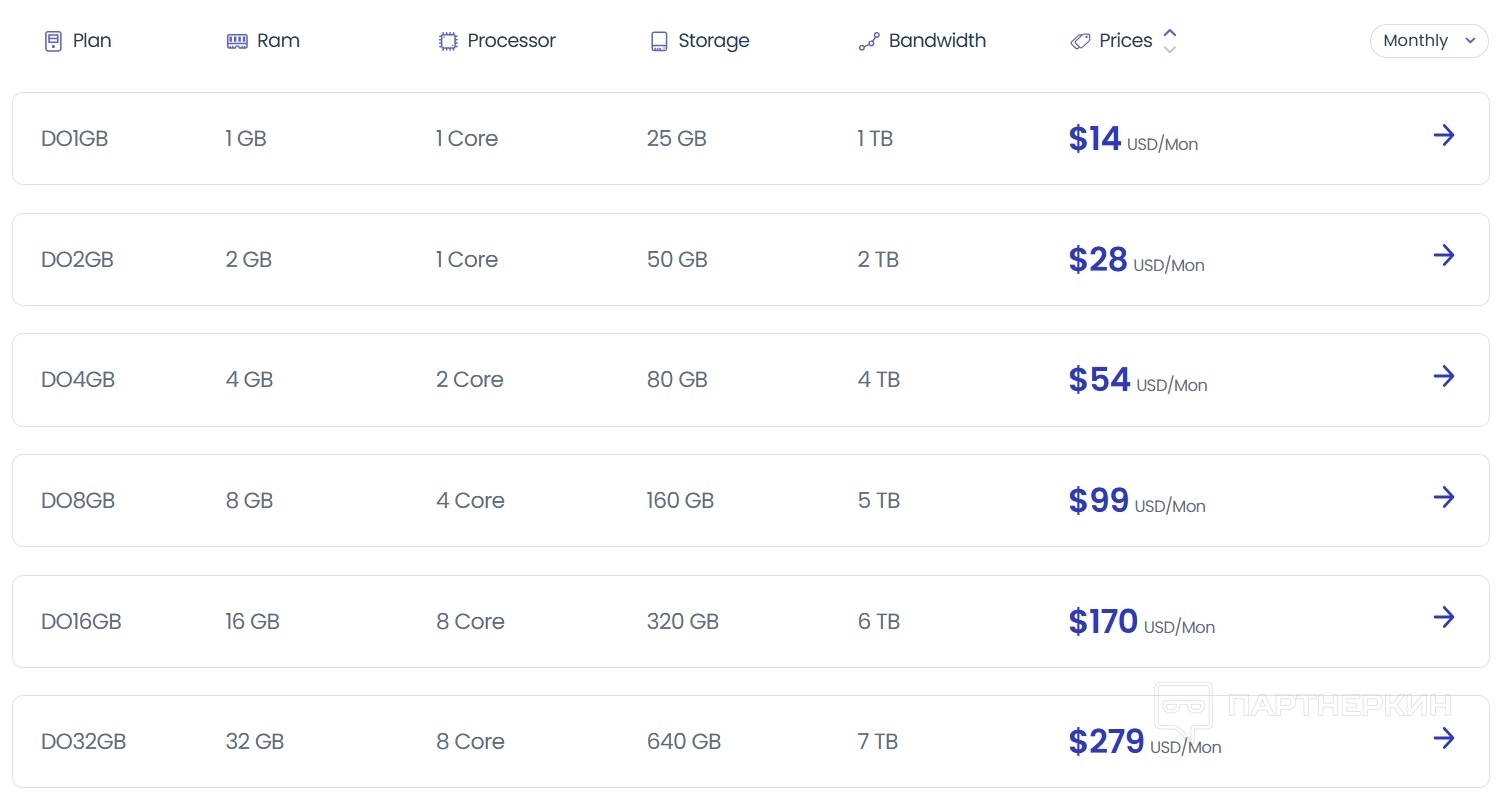
Task: Open the Monthly billing period dropdown
Action: point(1428,41)
